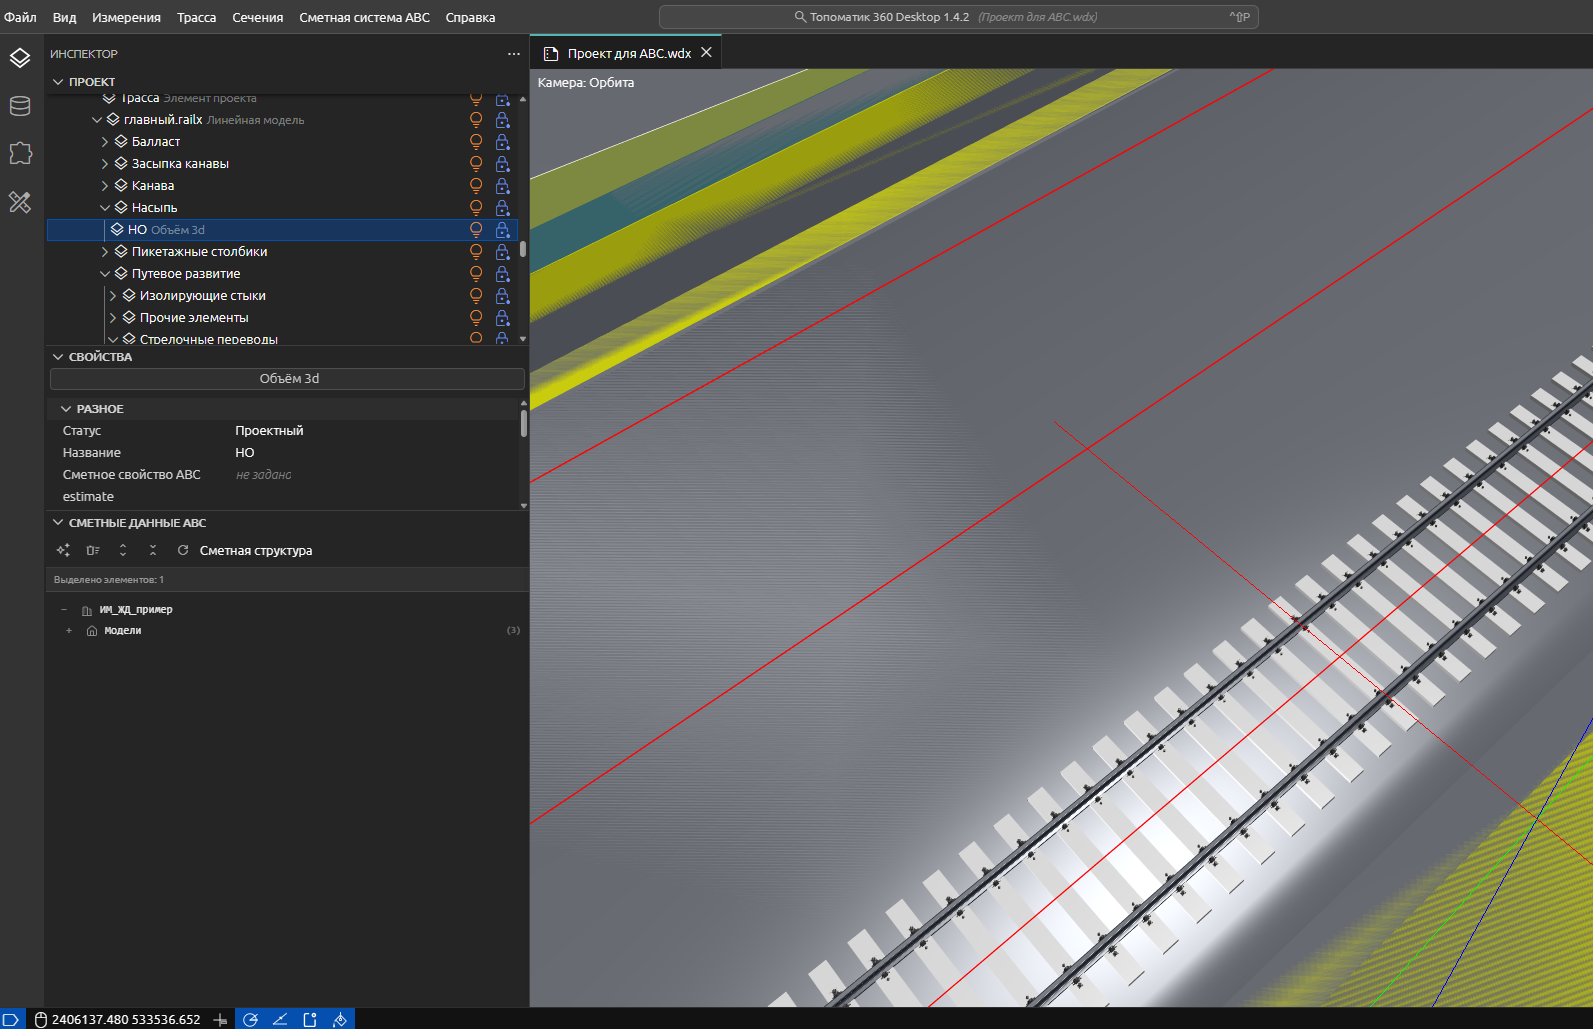Expand the Балласт tree node
Image resolution: width=1593 pixels, height=1029 pixels.
pos(105,142)
